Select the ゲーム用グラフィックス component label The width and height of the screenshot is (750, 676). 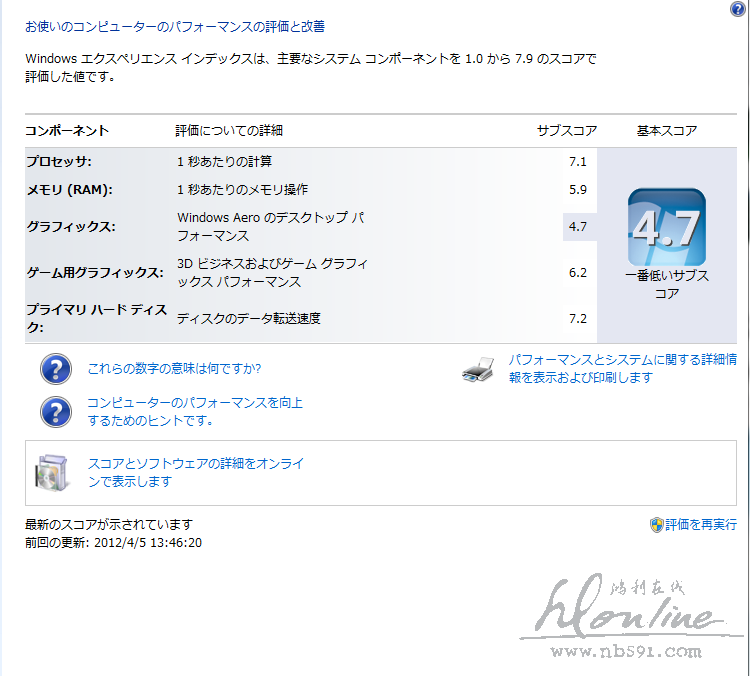[x=93, y=272]
